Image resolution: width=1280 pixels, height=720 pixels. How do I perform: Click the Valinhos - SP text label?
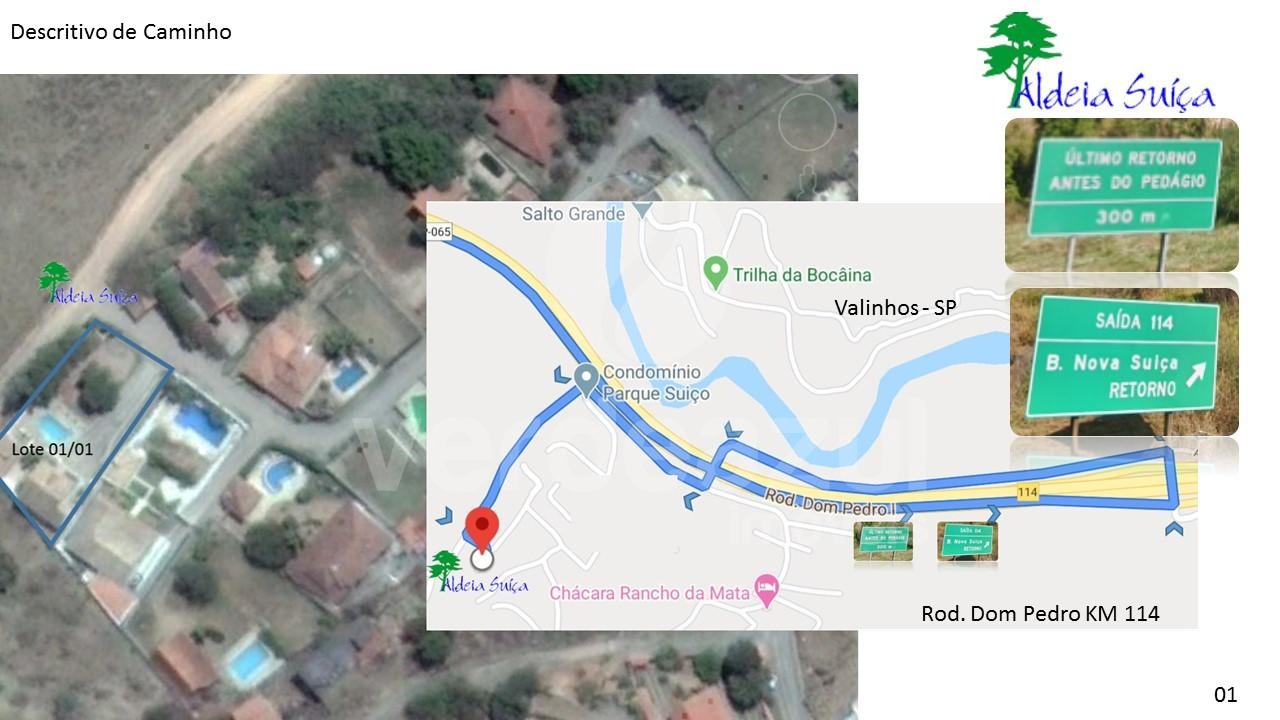coord(896,308)
